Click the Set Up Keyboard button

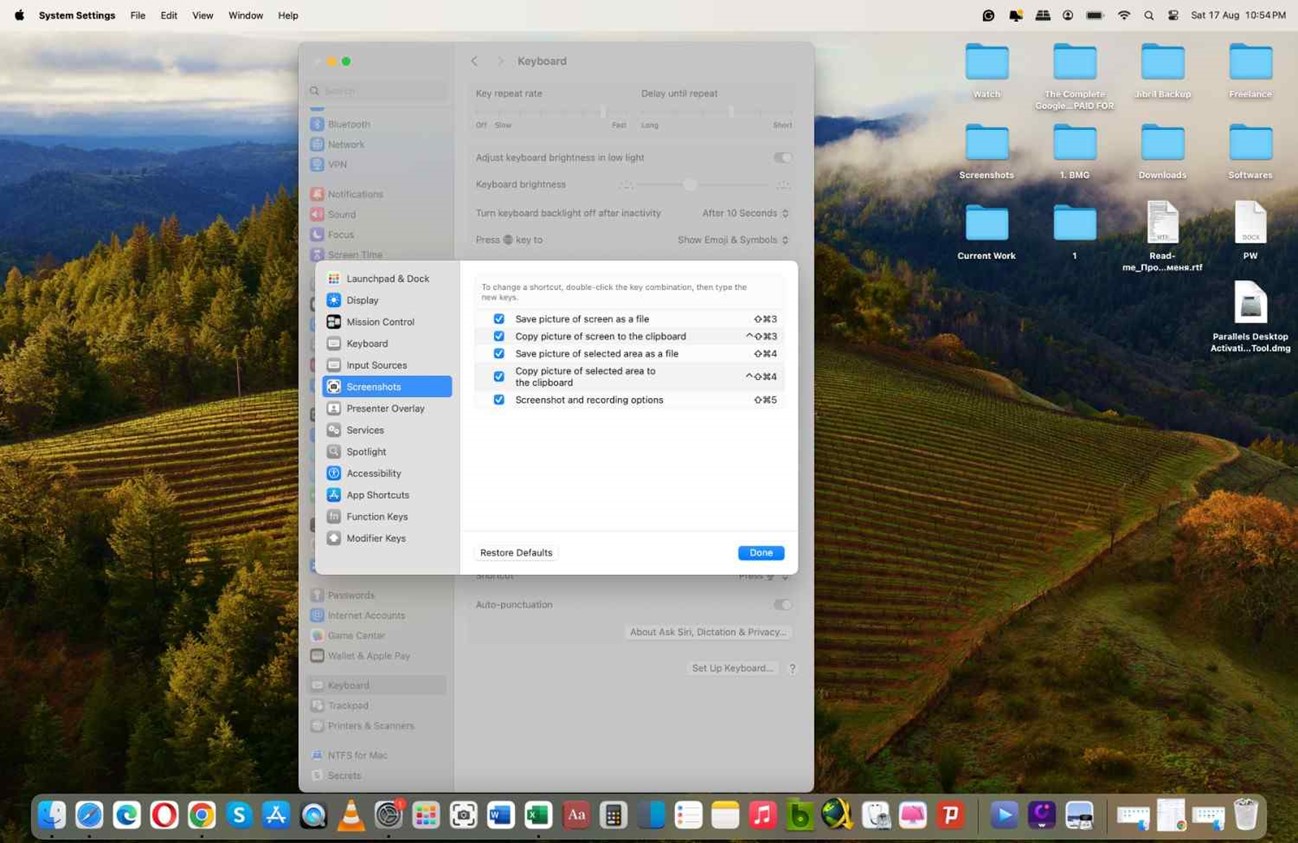pos(733,668)
